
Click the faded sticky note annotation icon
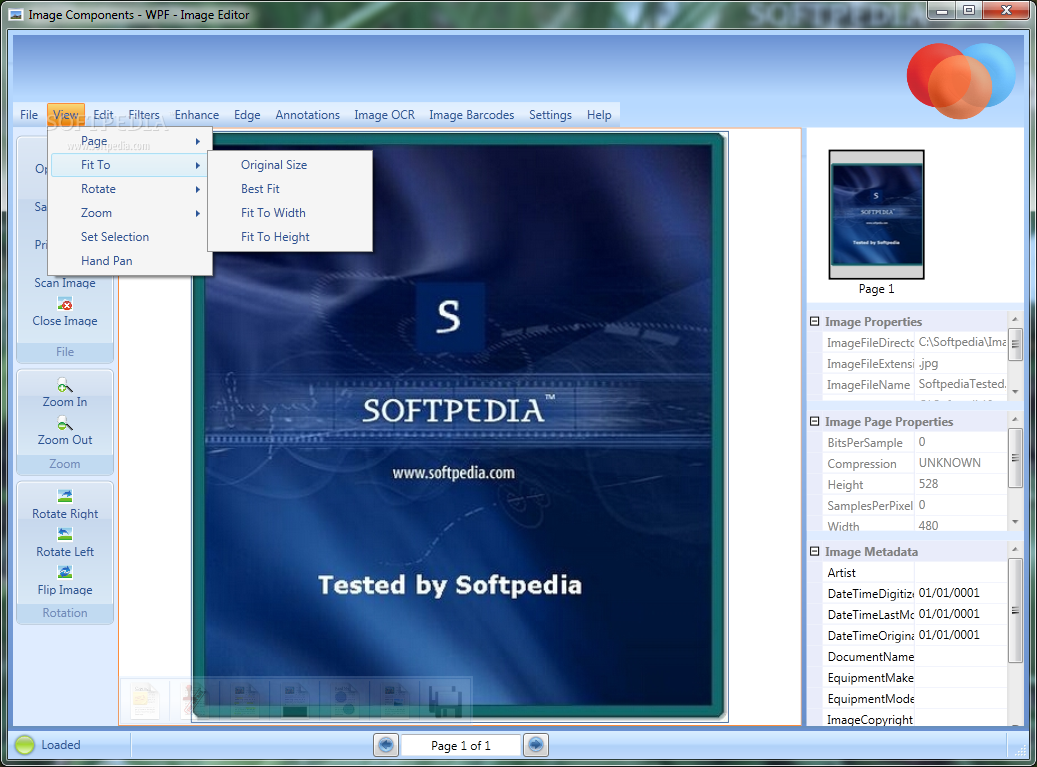pyautogui.click(x=145, y=700)
